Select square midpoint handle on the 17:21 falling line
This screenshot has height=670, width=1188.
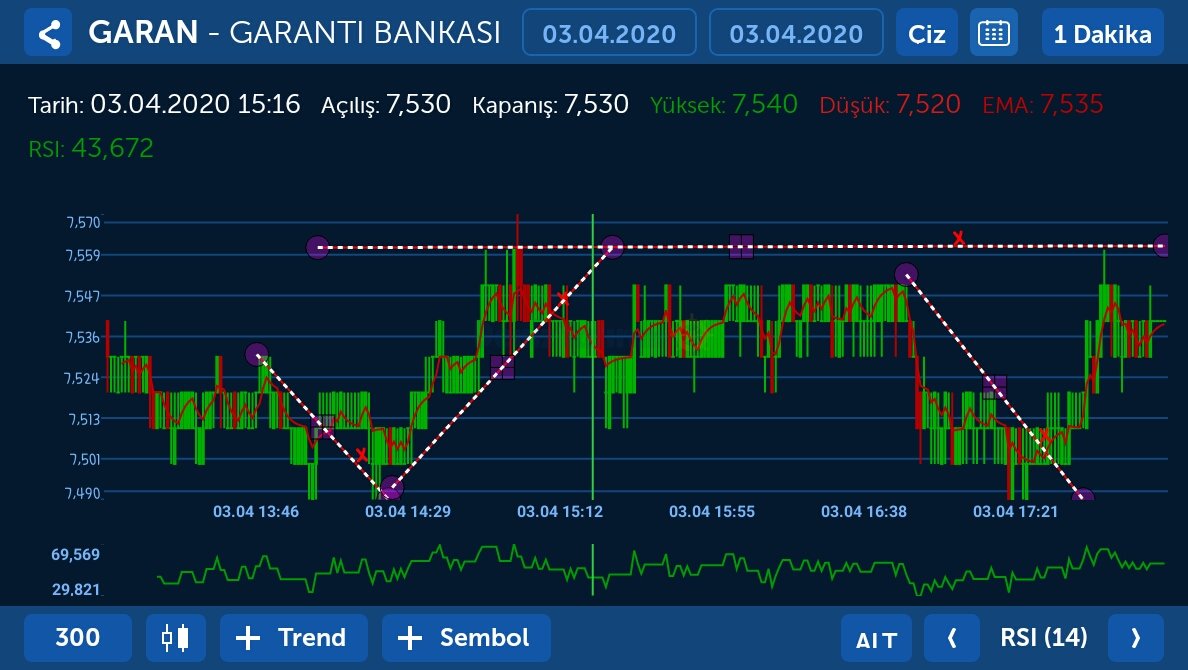tap(995, 387)
